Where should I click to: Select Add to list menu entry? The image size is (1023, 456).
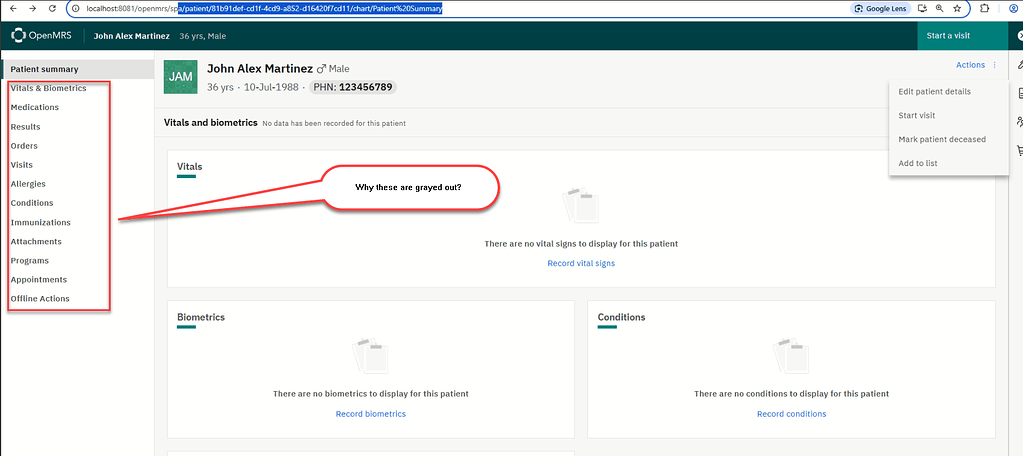point(917,163)
